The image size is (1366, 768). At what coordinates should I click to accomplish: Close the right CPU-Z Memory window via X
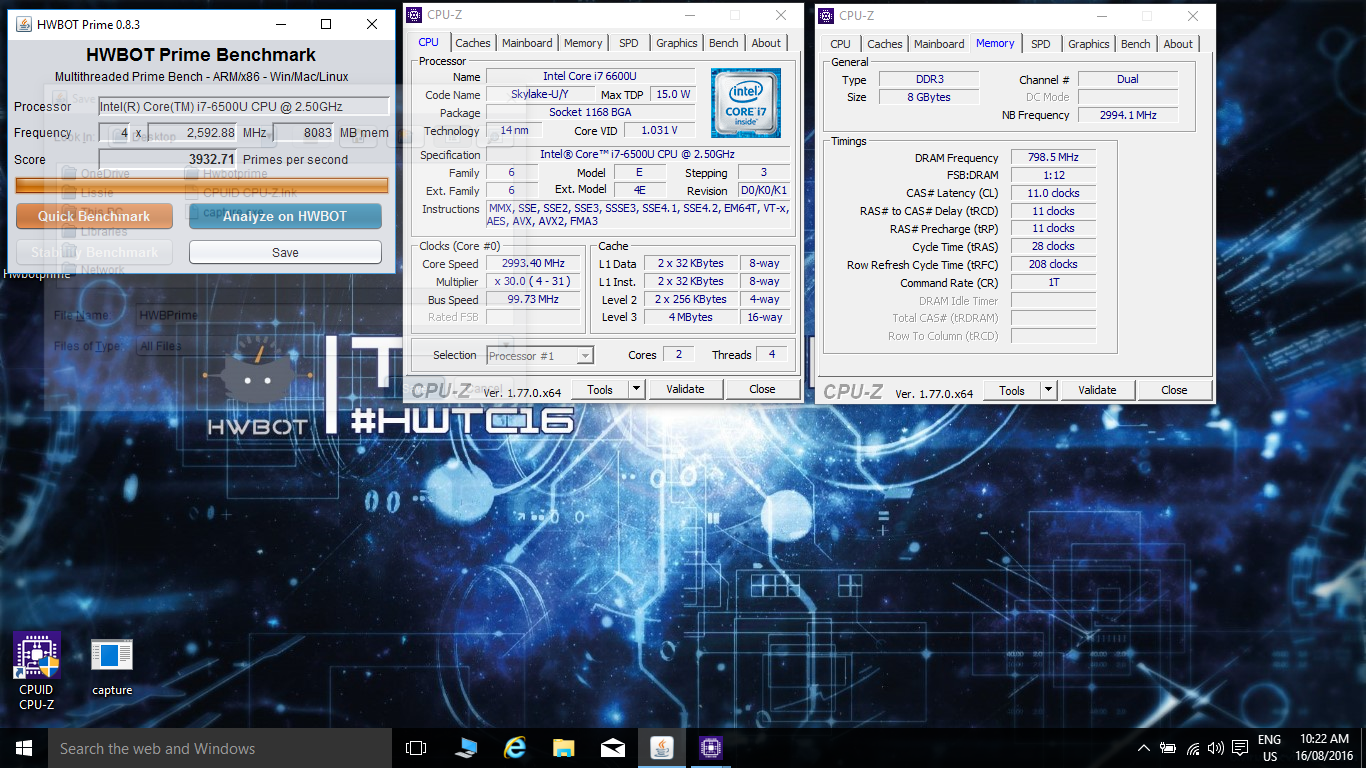click(1193, 16)
